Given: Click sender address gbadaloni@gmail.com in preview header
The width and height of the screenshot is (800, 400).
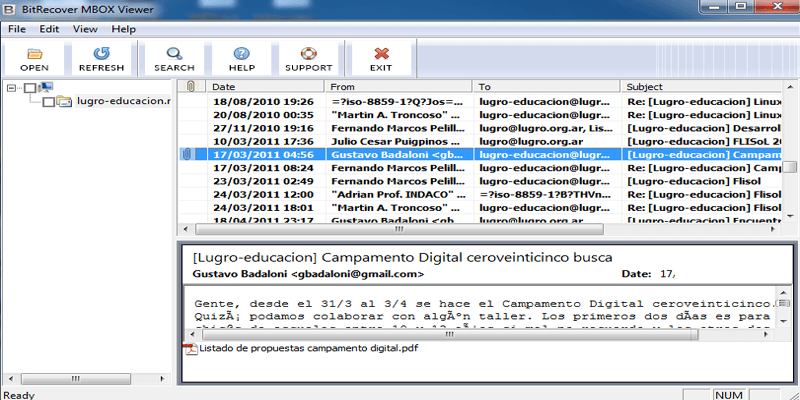Looking at the screenshot, I should point(357,274).
